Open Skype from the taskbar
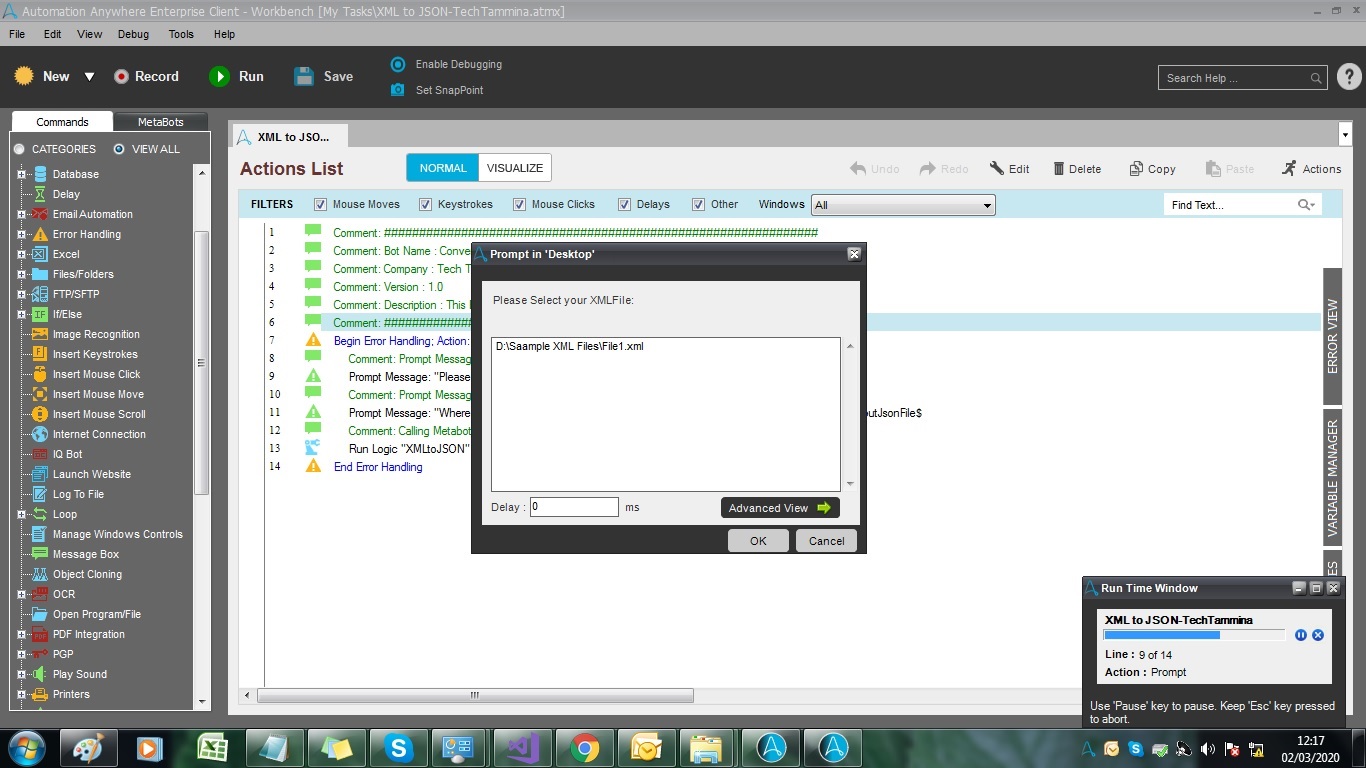Screen dimensions: 1366x768 [400, 748]
